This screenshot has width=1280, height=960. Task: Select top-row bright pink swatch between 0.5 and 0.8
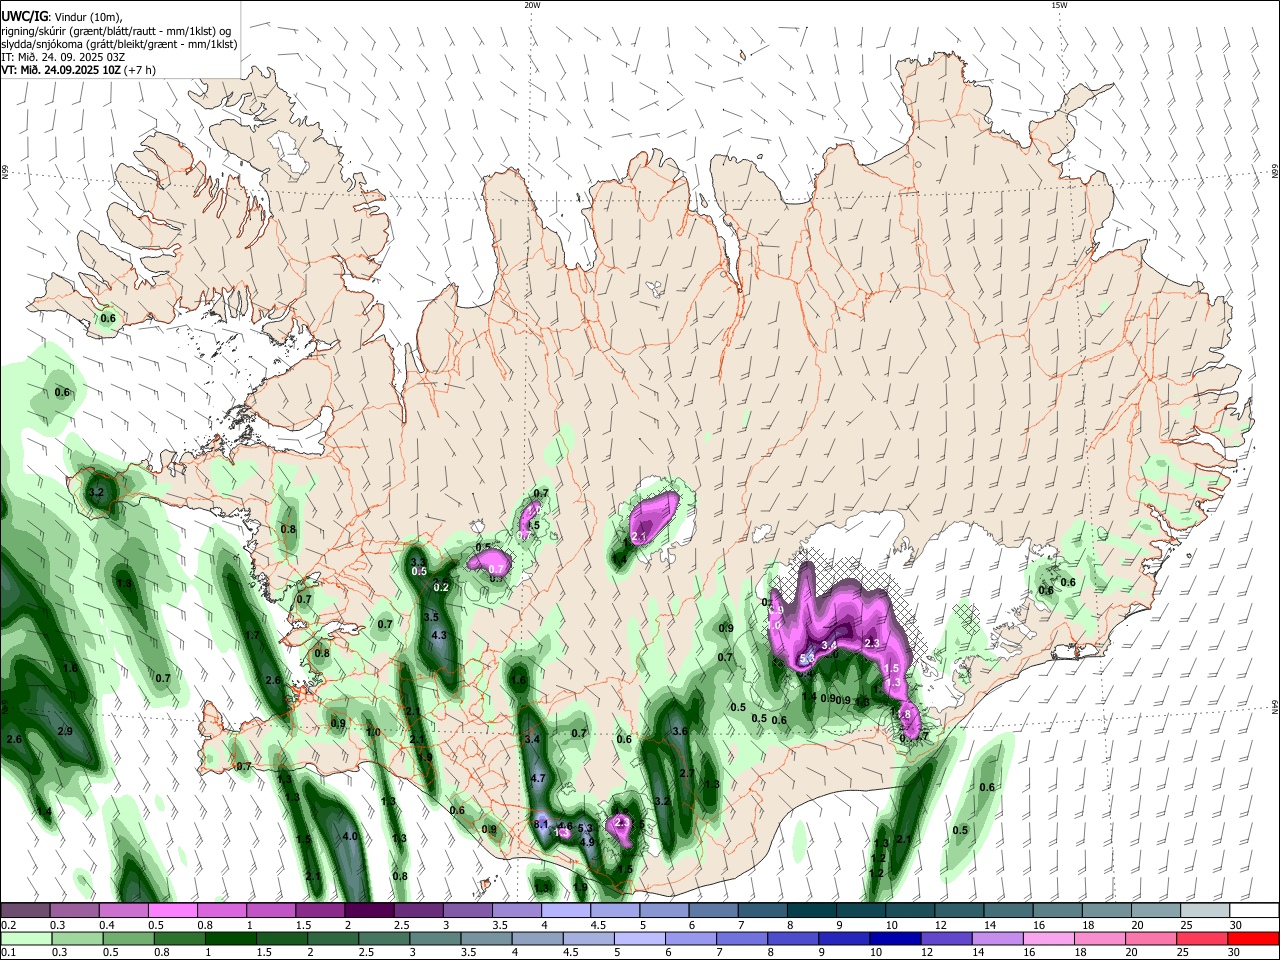(172, 910)
